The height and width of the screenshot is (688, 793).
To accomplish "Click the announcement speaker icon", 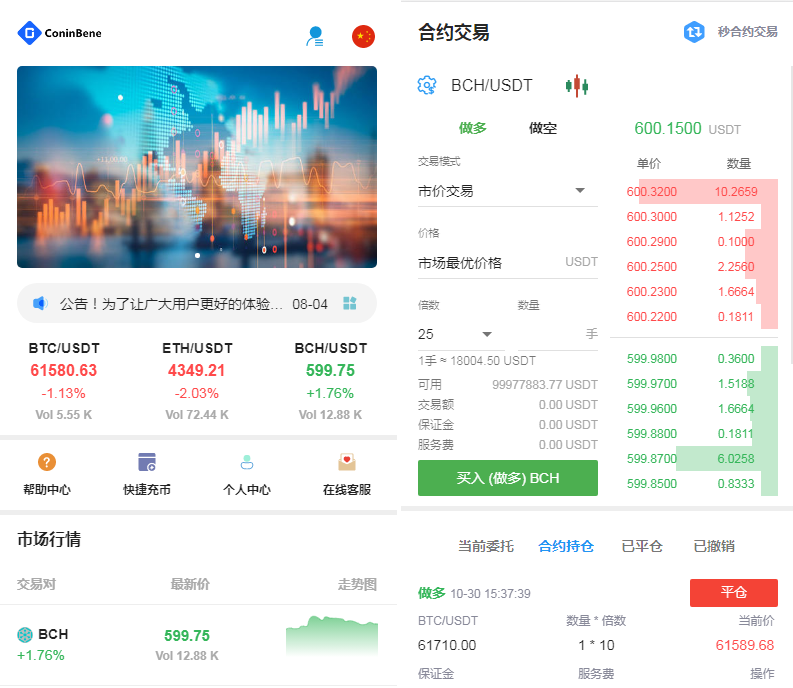I will (x=40, y=303).
